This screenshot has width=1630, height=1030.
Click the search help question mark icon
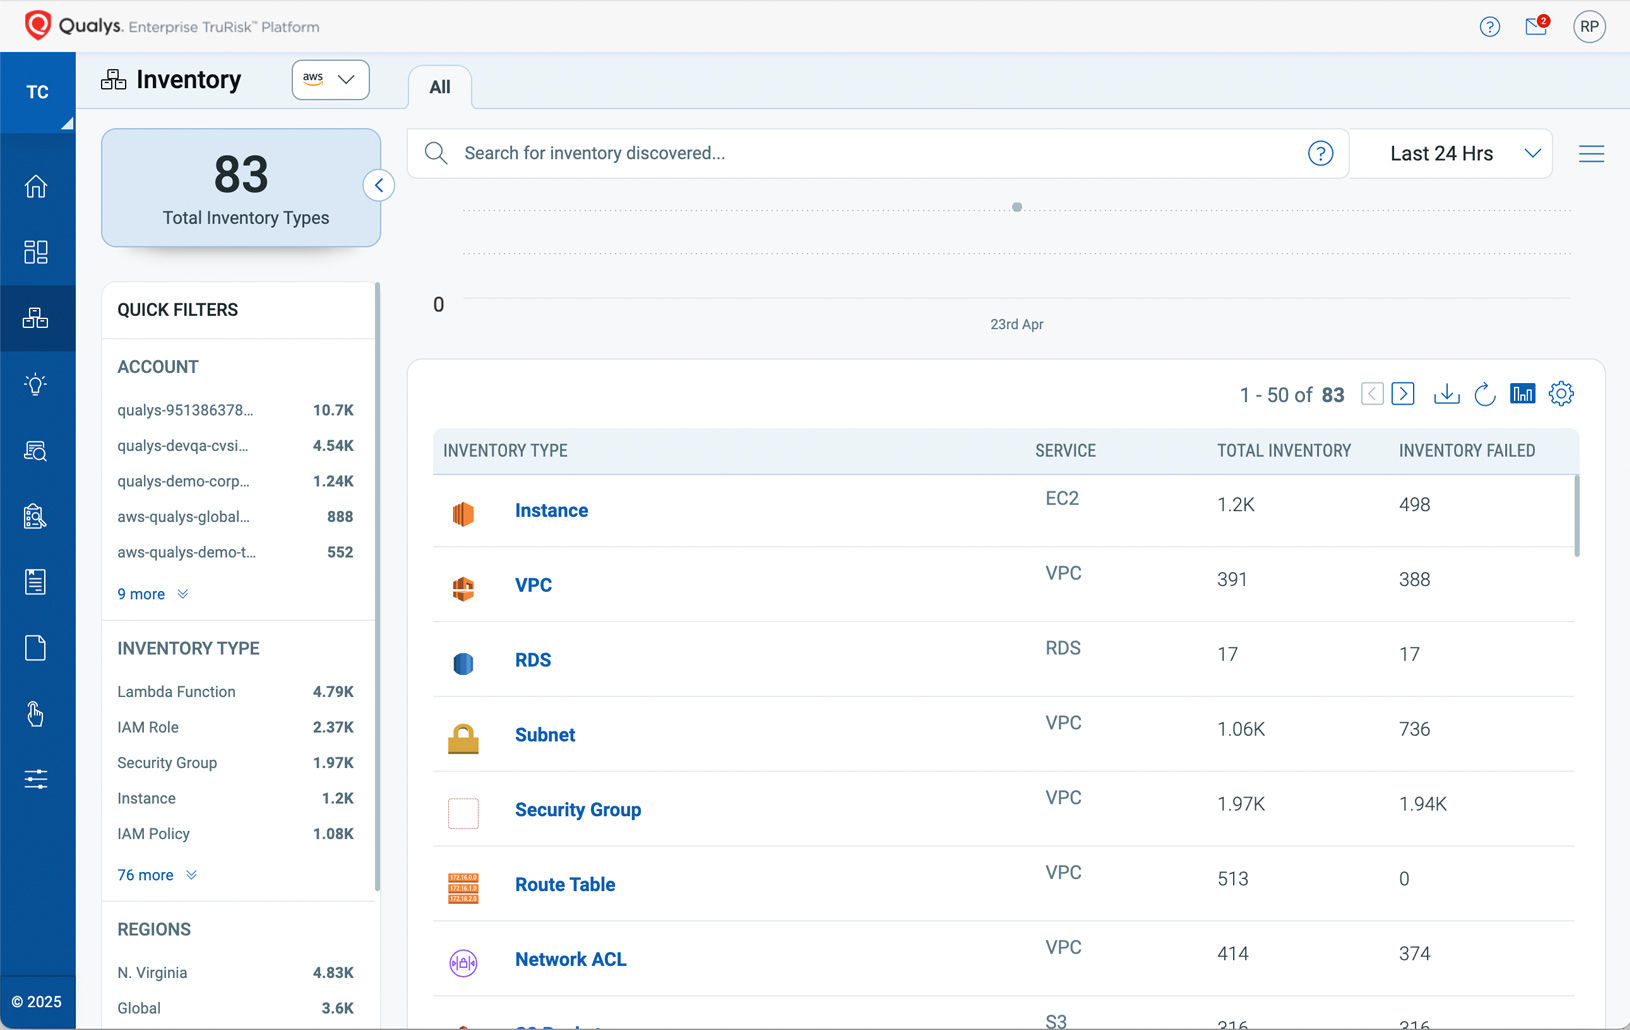coord(1321,153)
